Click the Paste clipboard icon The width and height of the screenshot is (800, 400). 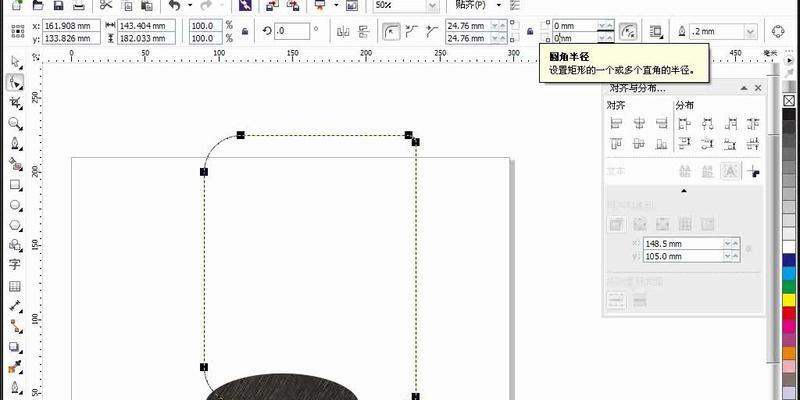pos(147,6)
